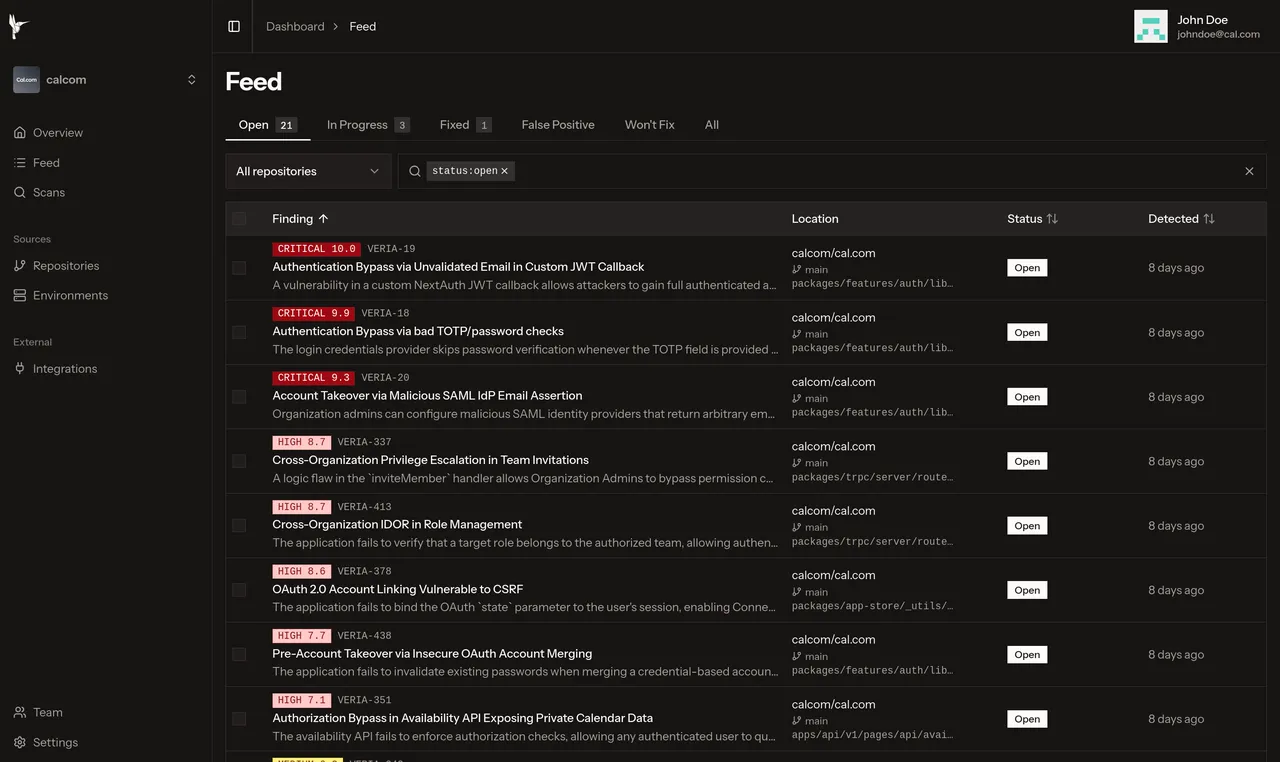1280x762 pixels.
Task: Toggle the sidebar panel icon
Action: [x=234, y=27]
